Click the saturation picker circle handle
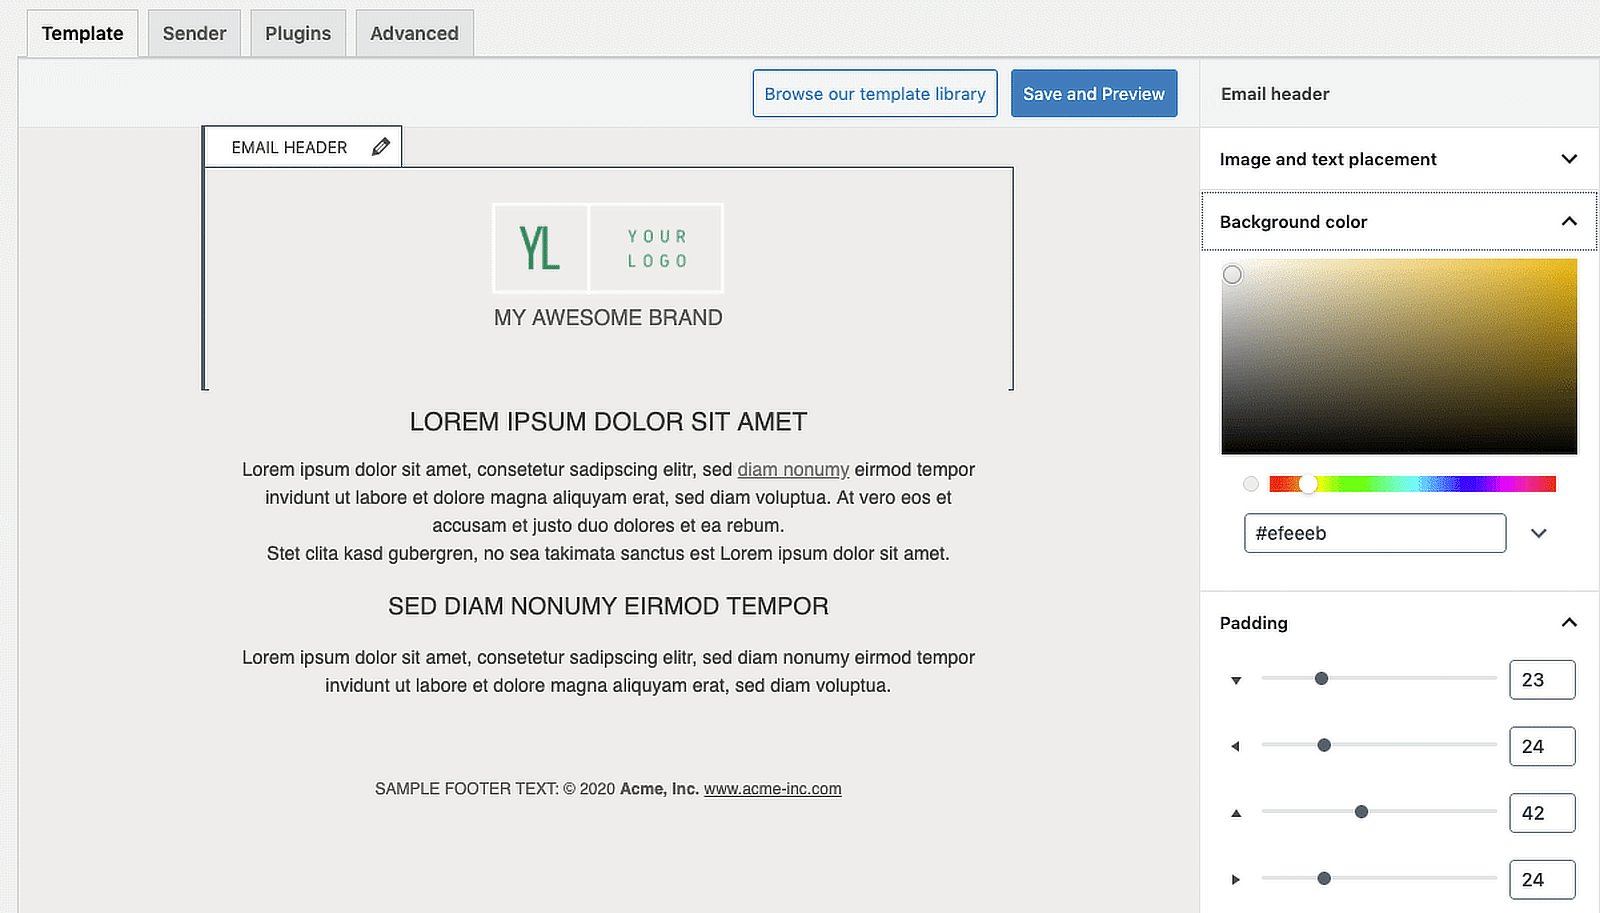The image size is (1600, 913). coord(1232,274)
